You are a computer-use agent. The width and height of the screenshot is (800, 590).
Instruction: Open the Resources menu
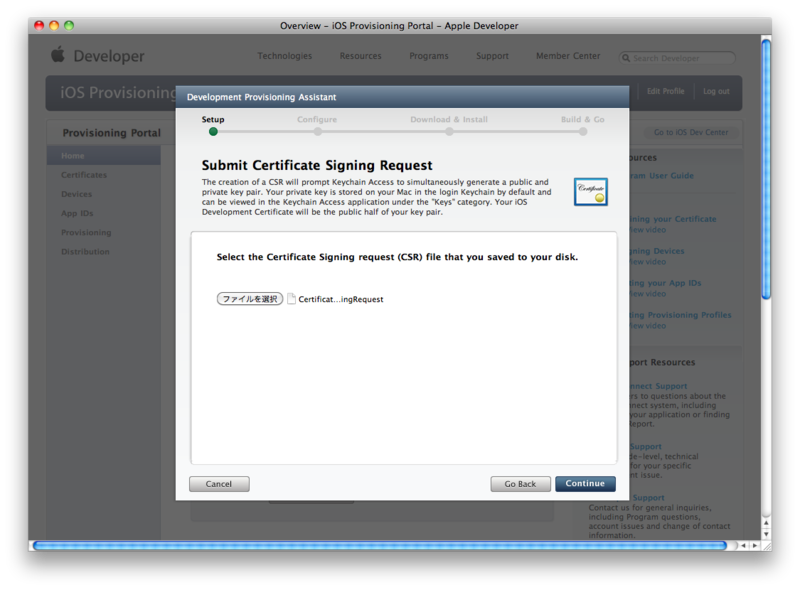coord(361,56)
